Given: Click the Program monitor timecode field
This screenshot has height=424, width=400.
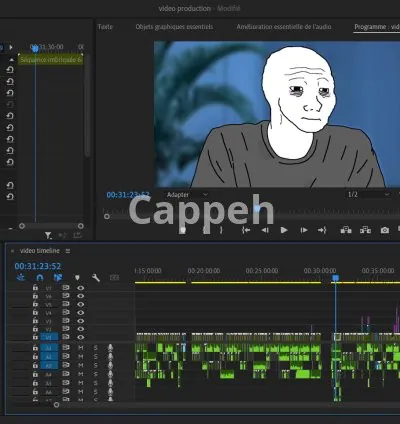Looking at the screenshot, I should point(128,195).
